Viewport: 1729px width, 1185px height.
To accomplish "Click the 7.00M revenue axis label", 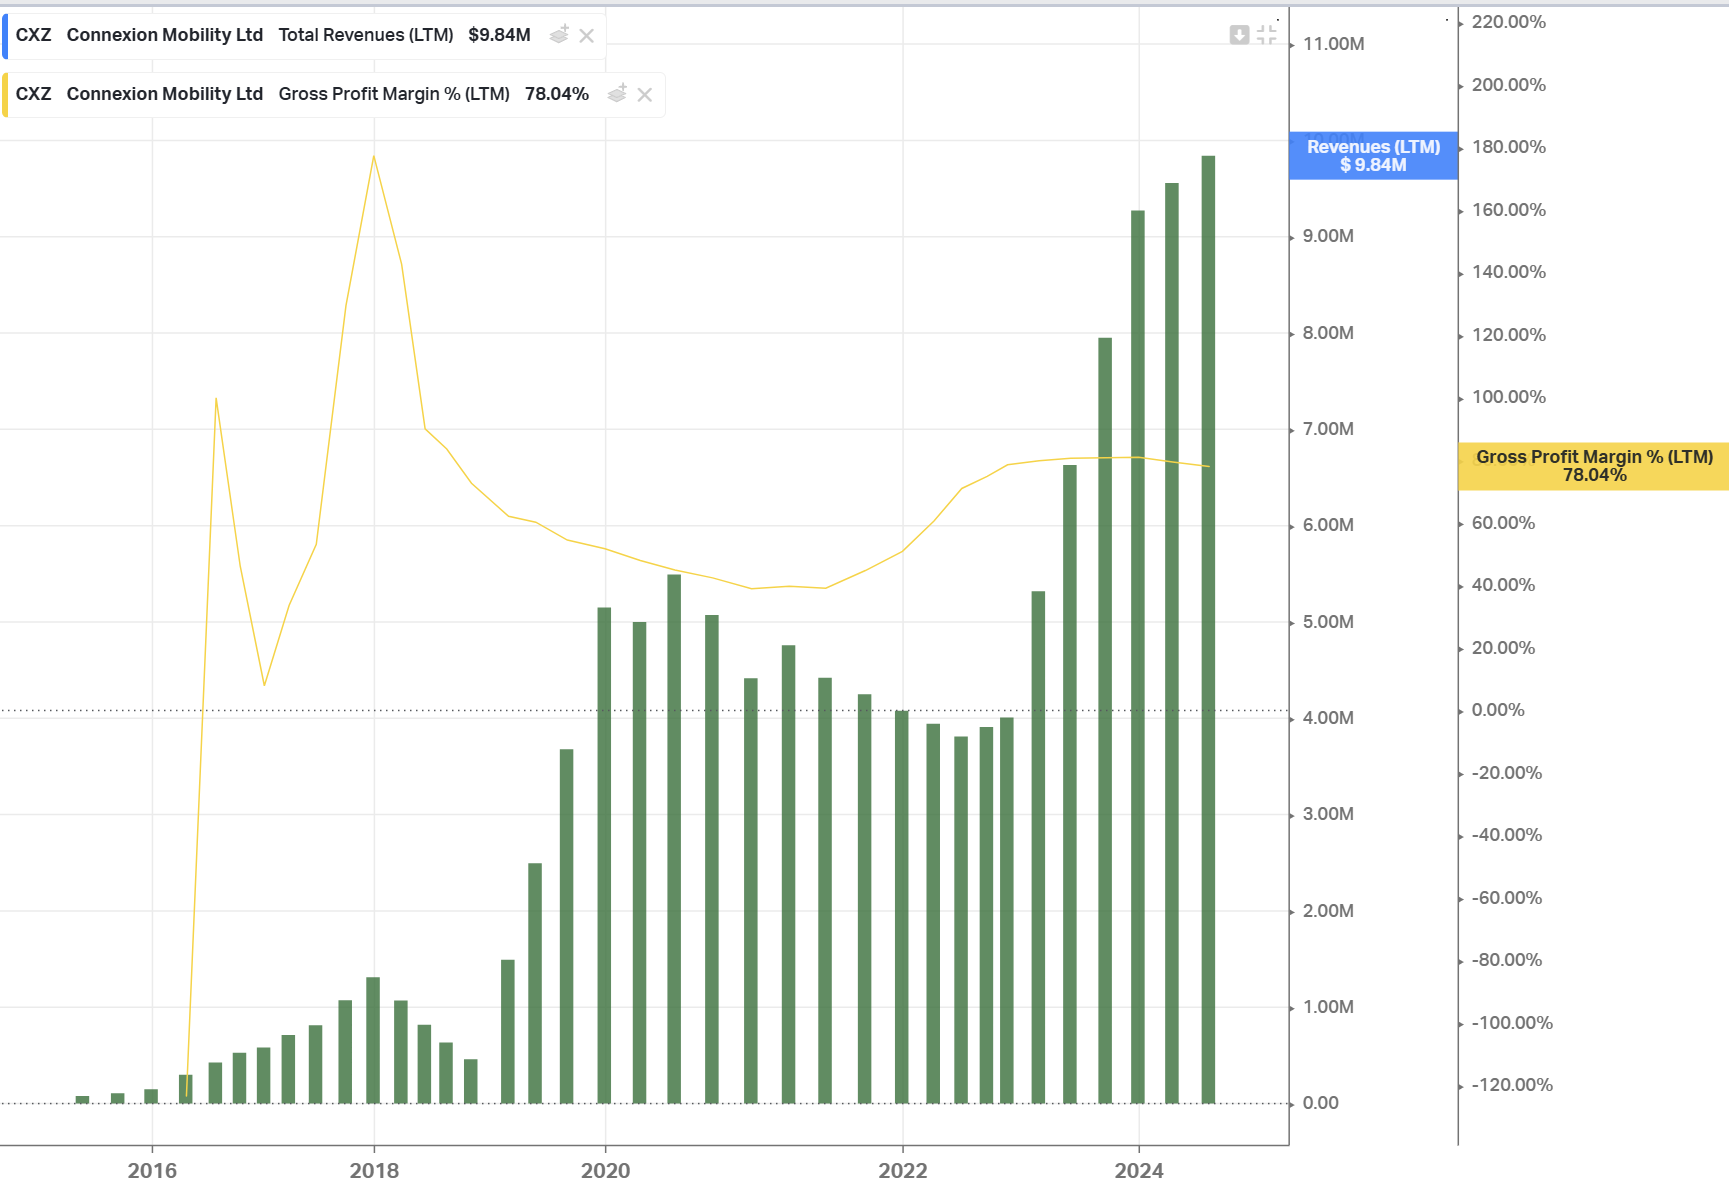I will [x=1328, y=429].
